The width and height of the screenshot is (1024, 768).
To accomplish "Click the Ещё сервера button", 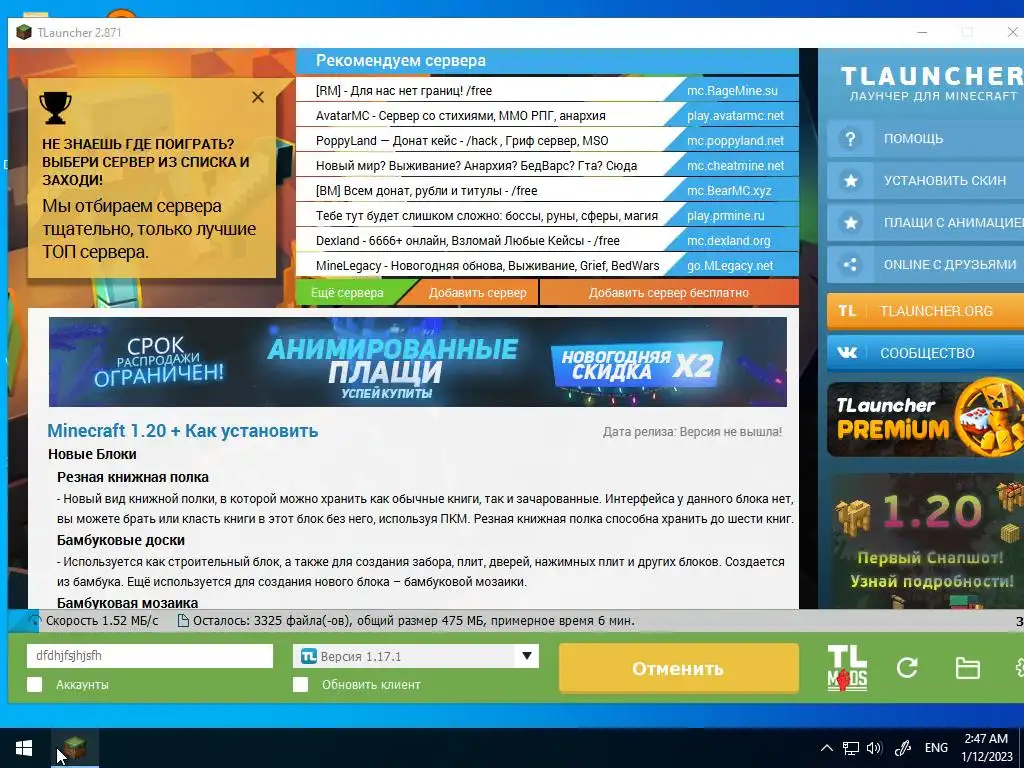I will [347, 293].
